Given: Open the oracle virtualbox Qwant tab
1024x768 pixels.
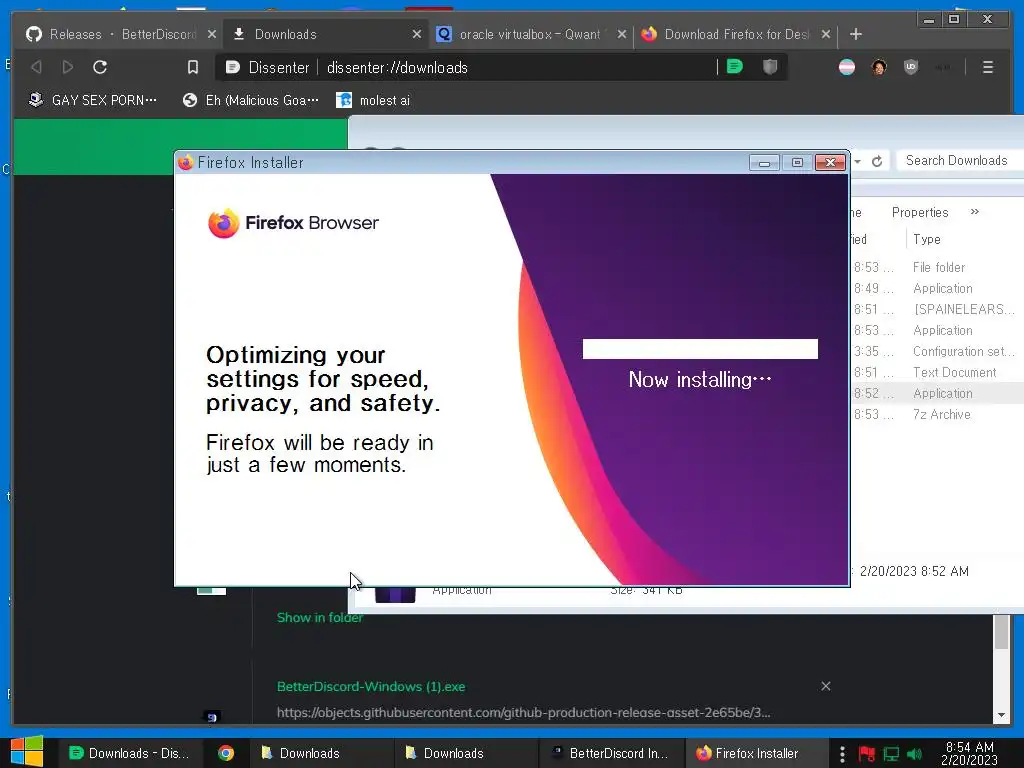Looking at the screenshot, I should pos(530,35).
